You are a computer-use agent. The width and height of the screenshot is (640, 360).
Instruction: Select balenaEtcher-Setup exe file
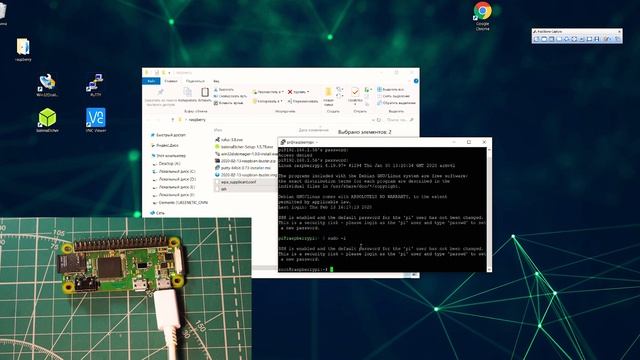pyautogui.click(x=245, y=147)
